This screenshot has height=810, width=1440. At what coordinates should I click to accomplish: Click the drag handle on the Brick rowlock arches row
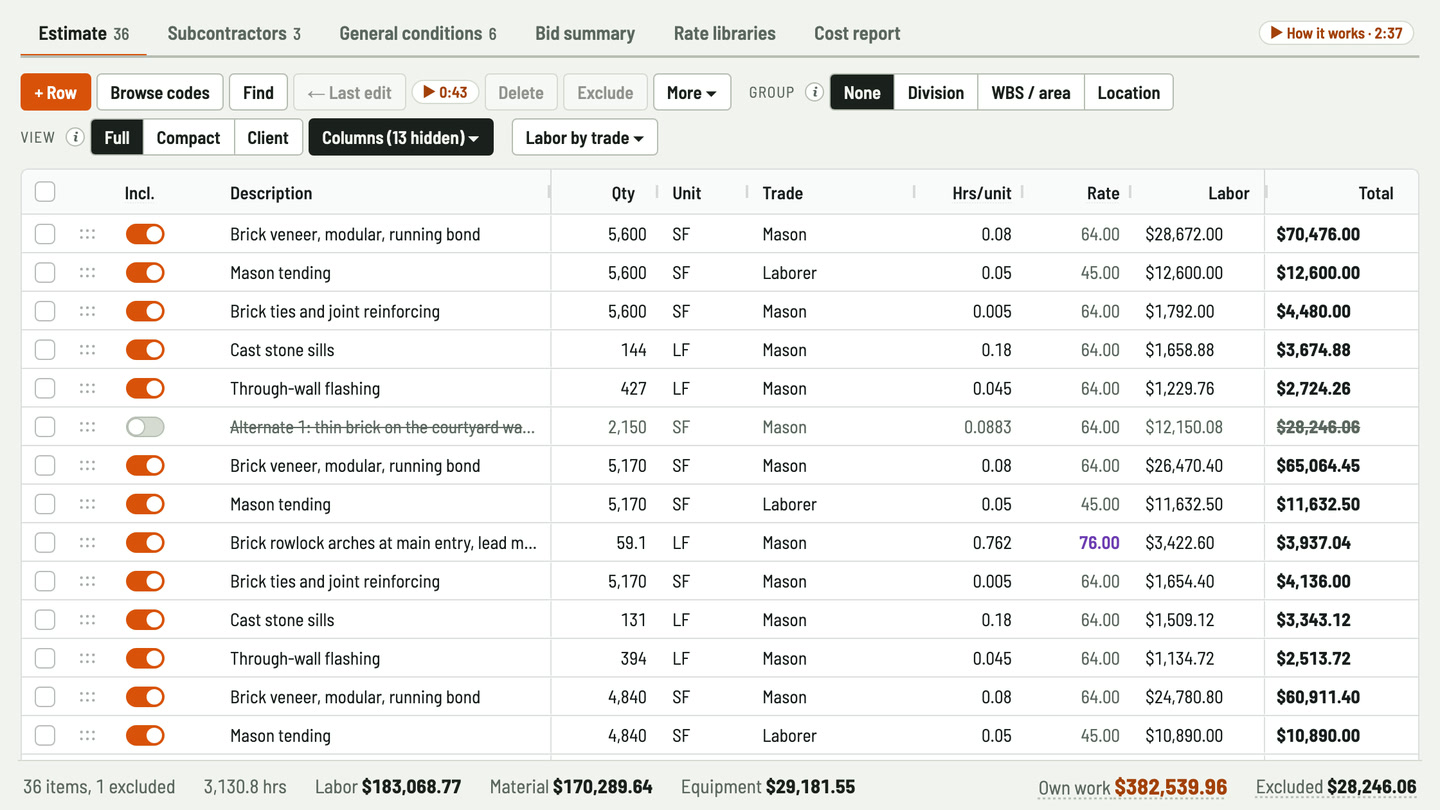(87, 543)
